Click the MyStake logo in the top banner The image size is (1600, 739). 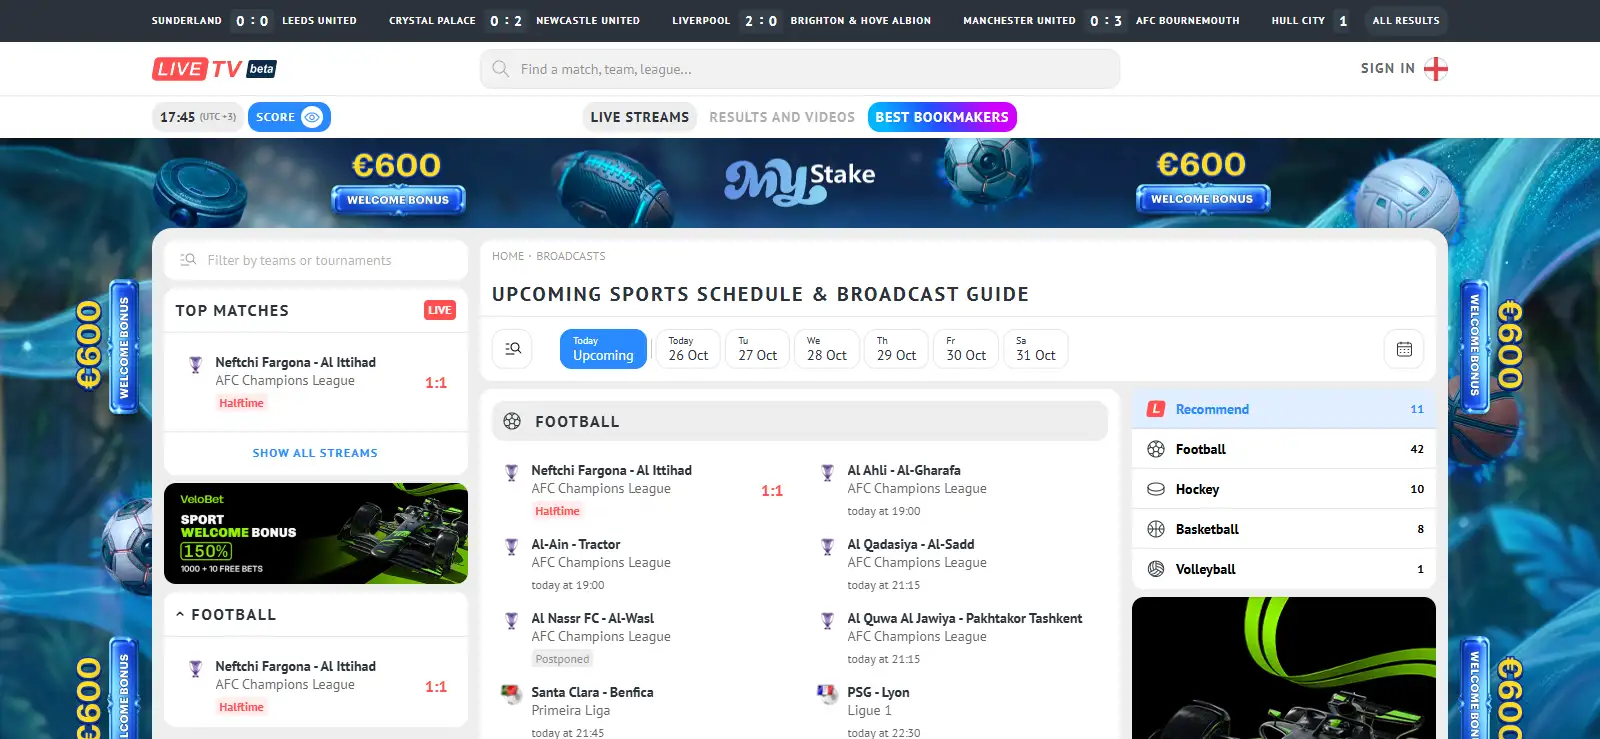[800, 181]
